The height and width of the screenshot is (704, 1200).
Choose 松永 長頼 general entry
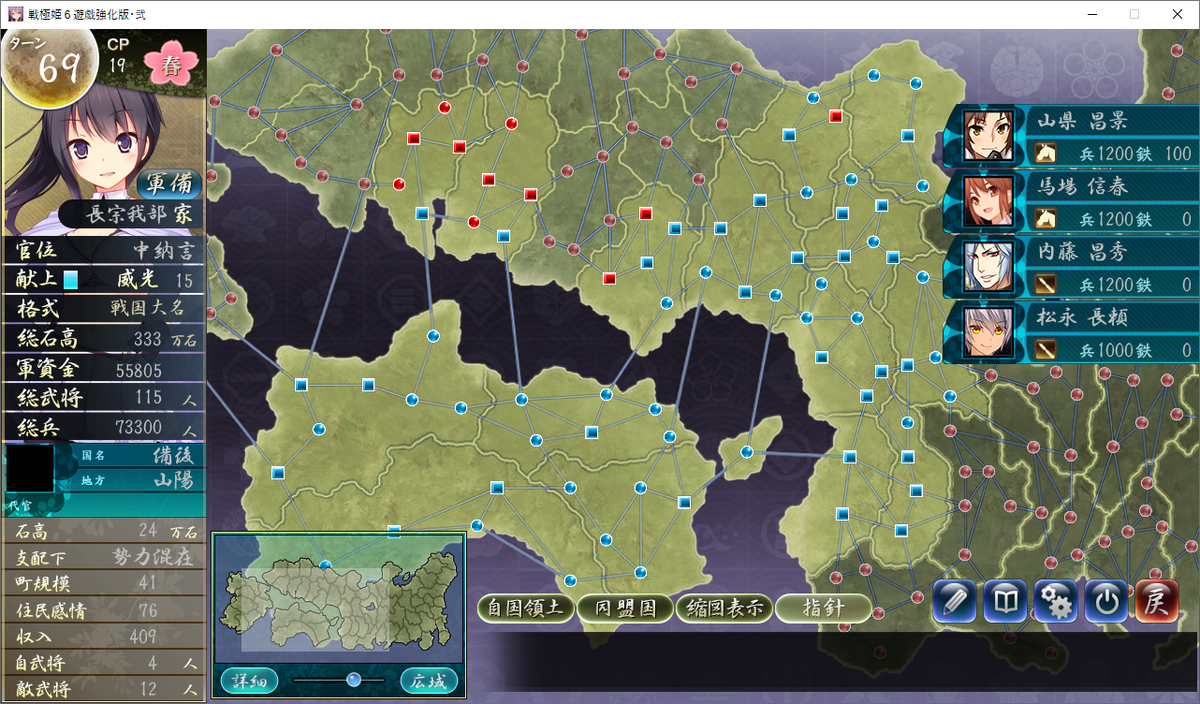(x=1070, y=332)
